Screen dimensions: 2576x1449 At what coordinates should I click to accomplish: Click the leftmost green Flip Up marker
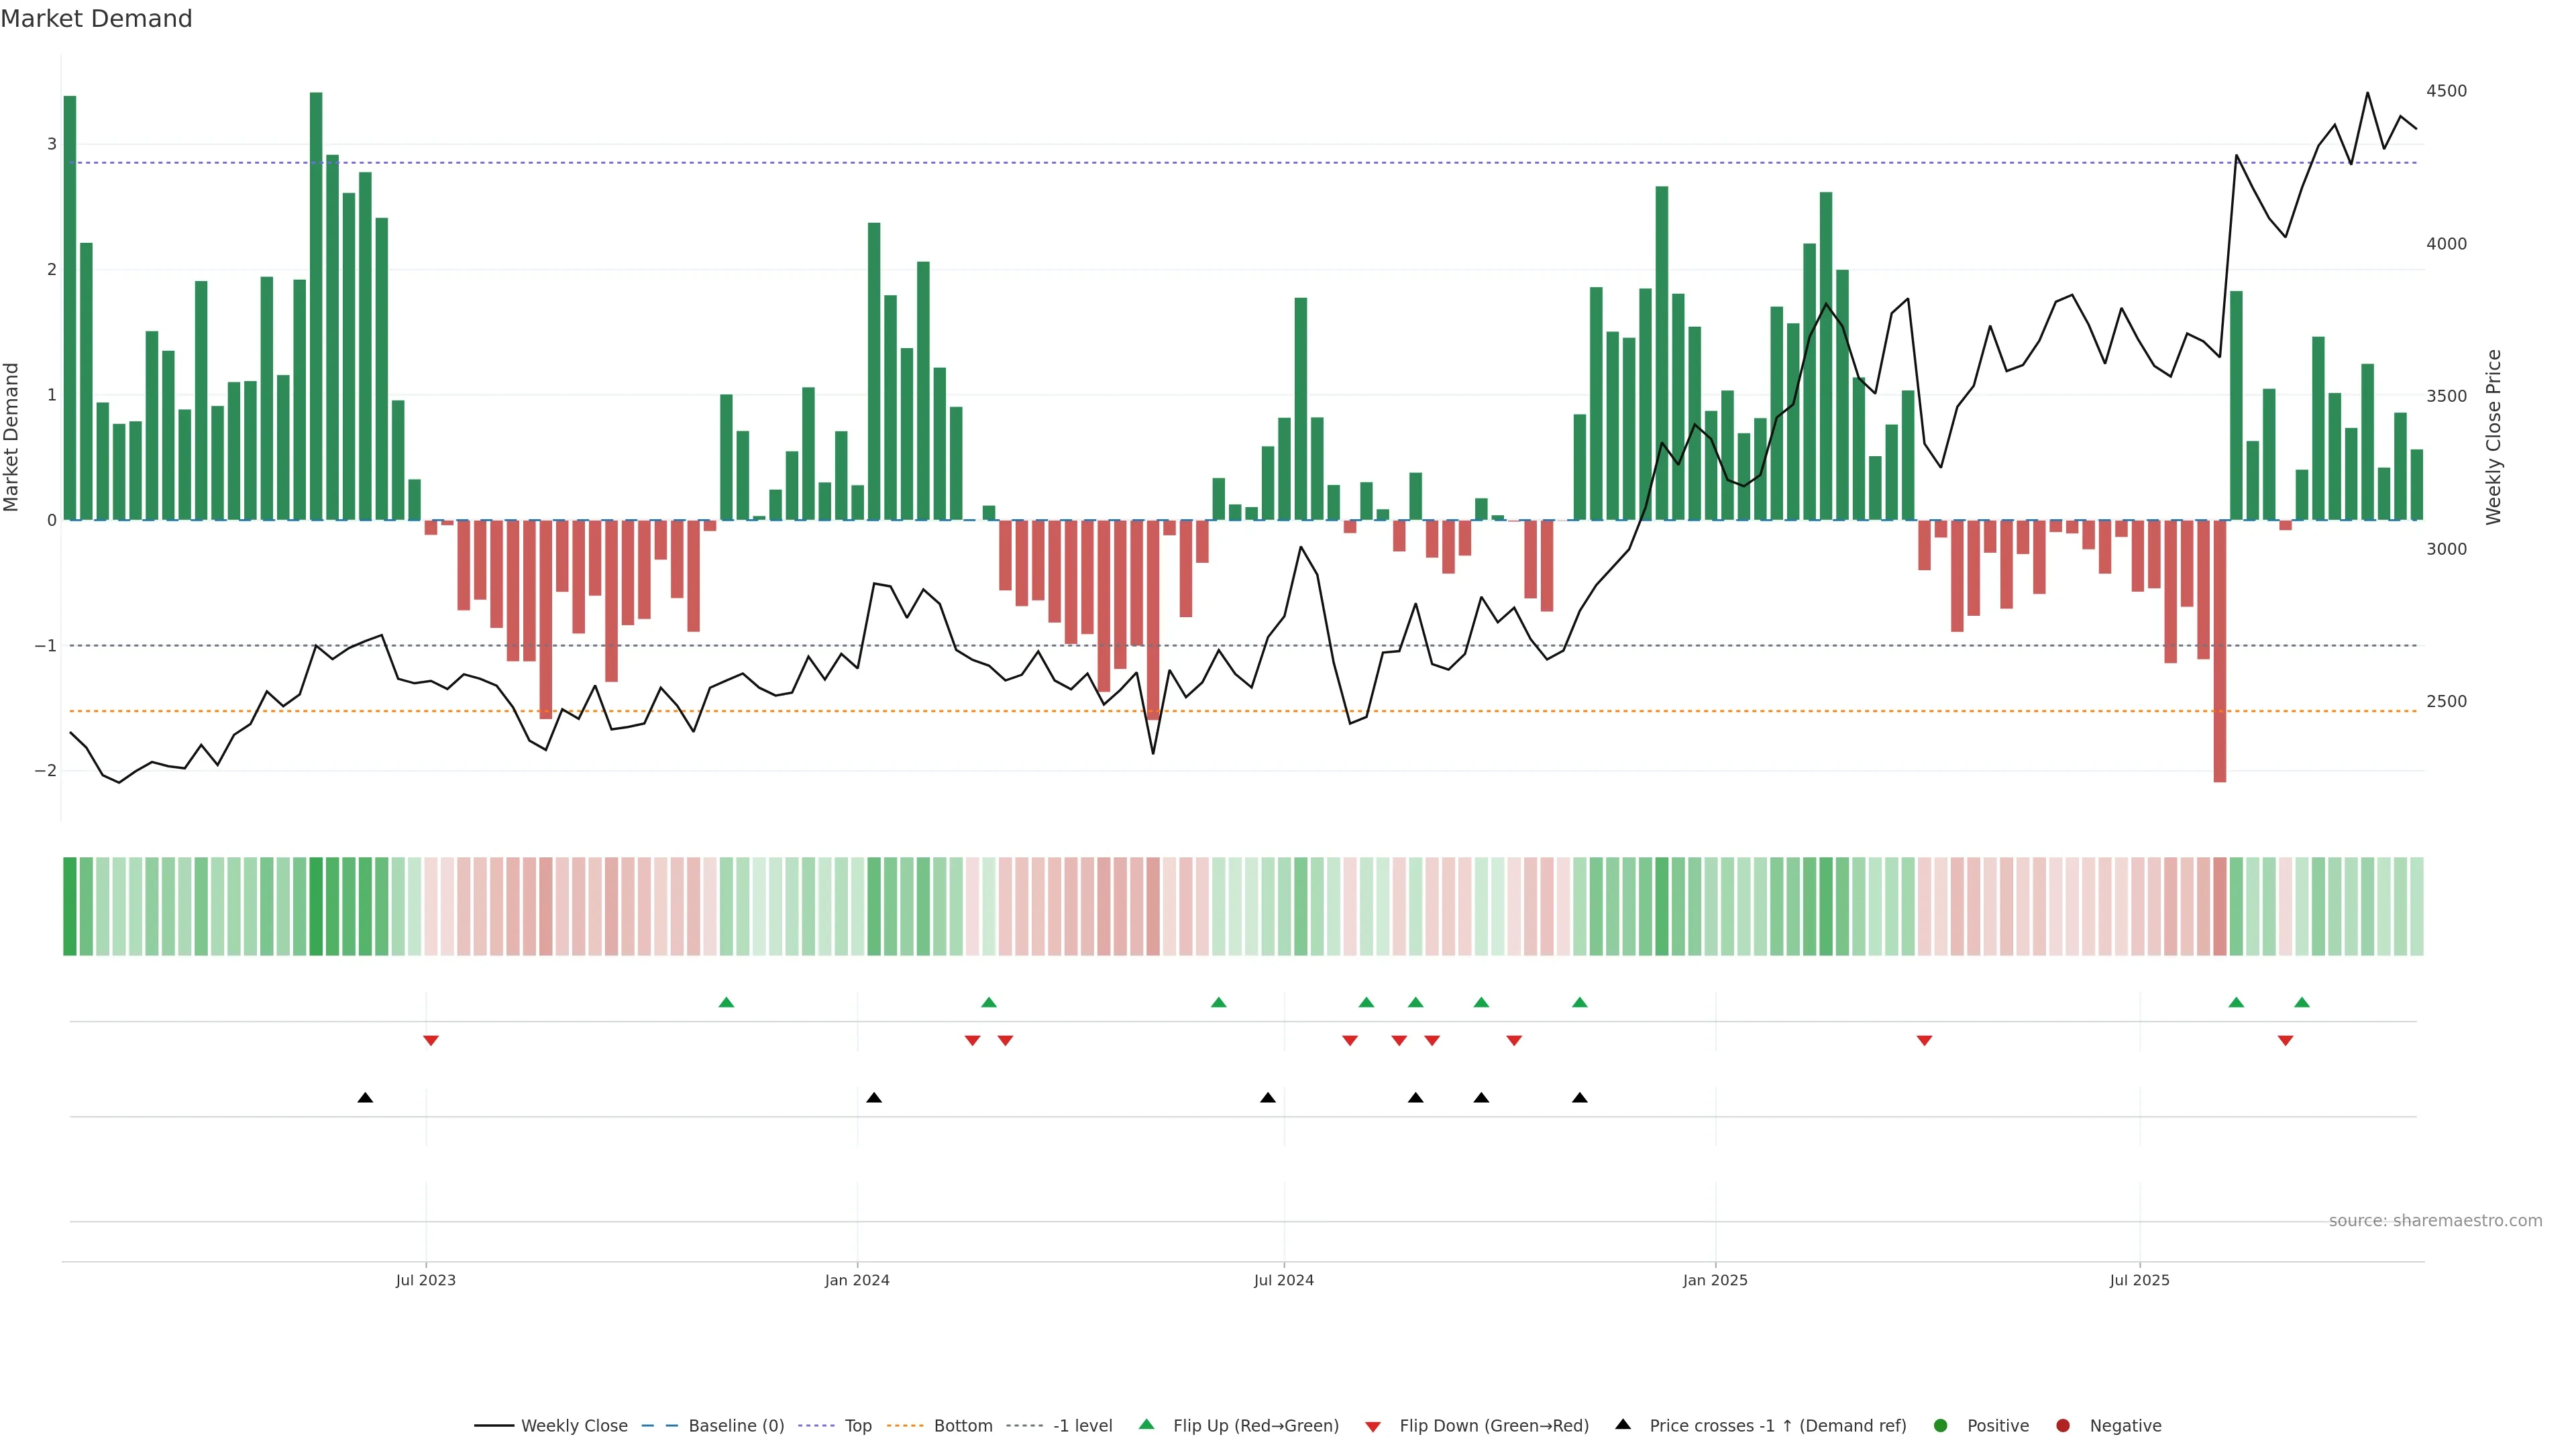tap(727, 1002)
